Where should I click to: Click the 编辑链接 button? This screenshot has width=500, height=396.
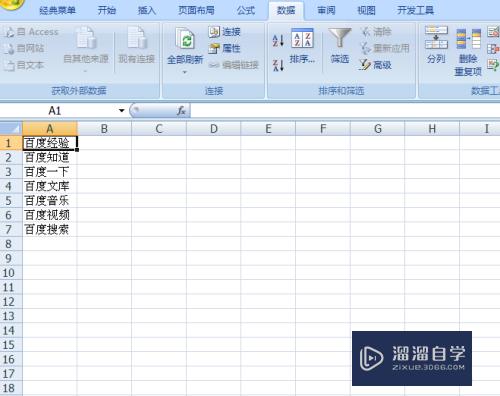pyautogui.click(x=234, y=65)
